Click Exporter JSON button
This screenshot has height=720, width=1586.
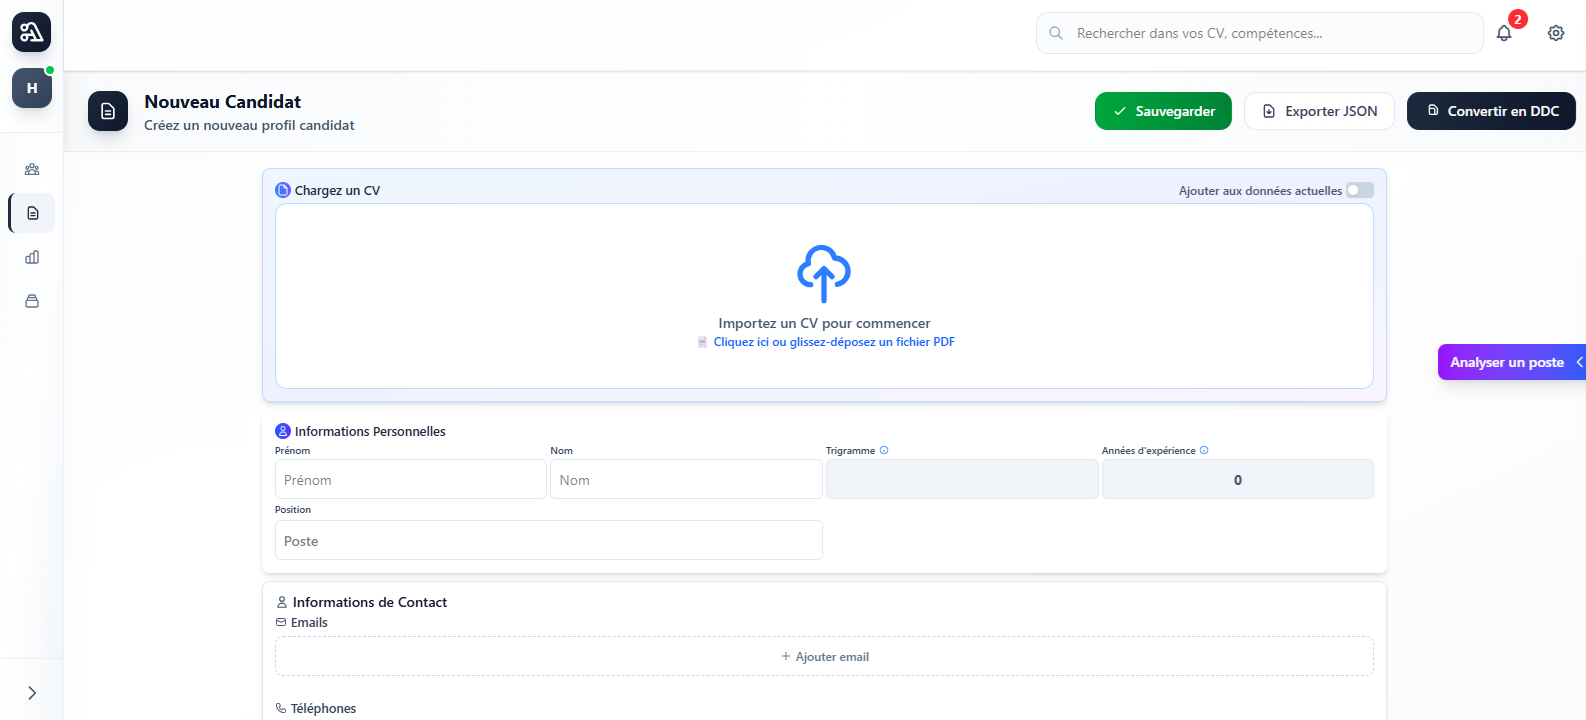coord(1319,111)
